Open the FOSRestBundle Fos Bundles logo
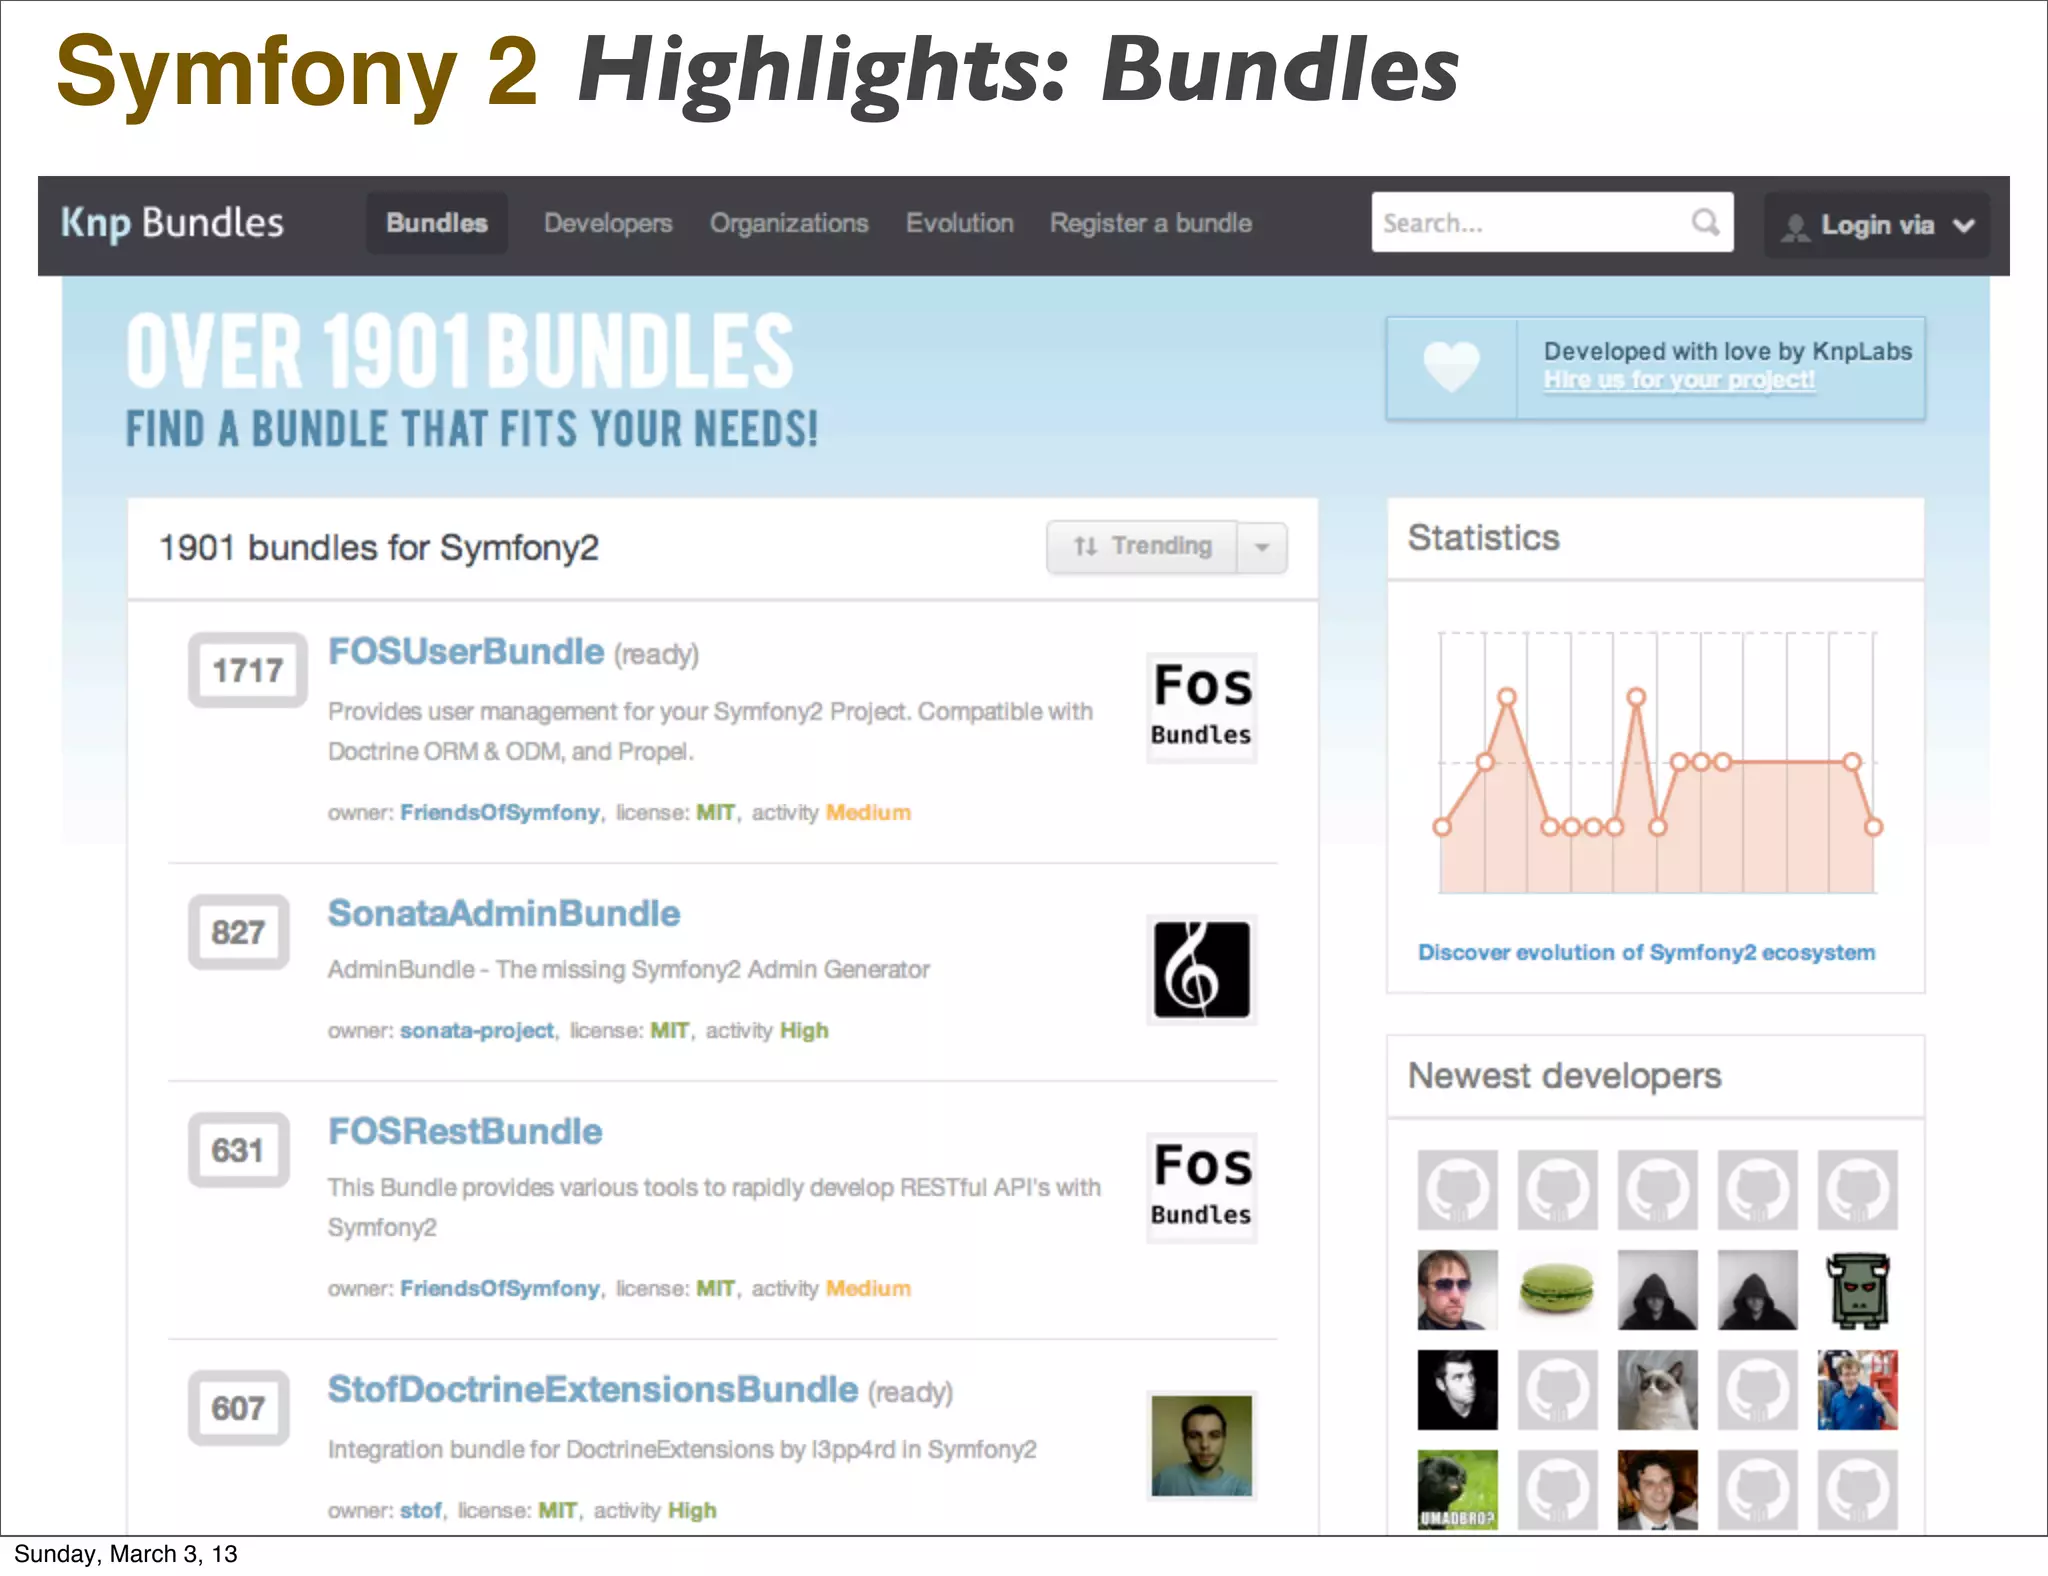This screenshot has width=2048, height=1576. click(x=1201, y=1187)
